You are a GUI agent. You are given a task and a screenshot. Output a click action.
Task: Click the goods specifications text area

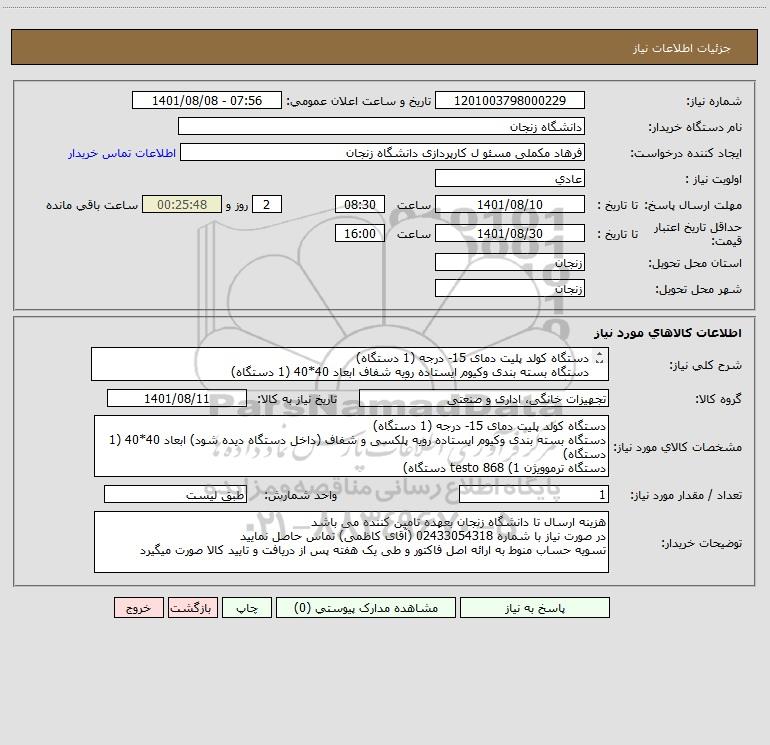351,446
